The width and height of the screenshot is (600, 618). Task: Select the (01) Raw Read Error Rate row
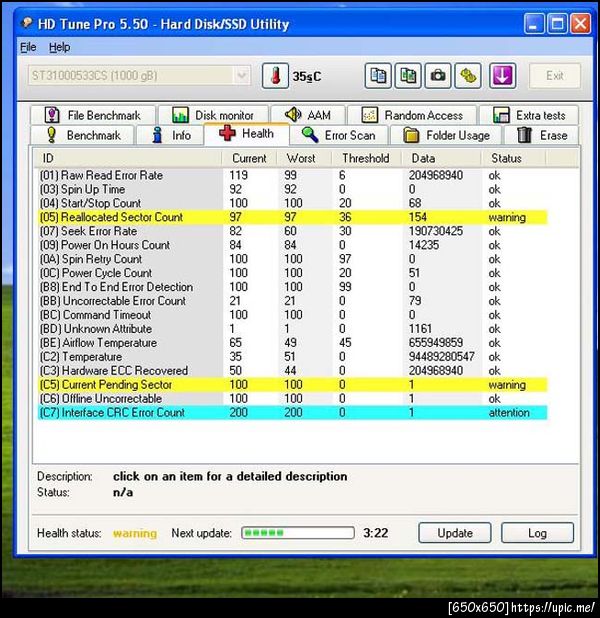coord(292,175)
